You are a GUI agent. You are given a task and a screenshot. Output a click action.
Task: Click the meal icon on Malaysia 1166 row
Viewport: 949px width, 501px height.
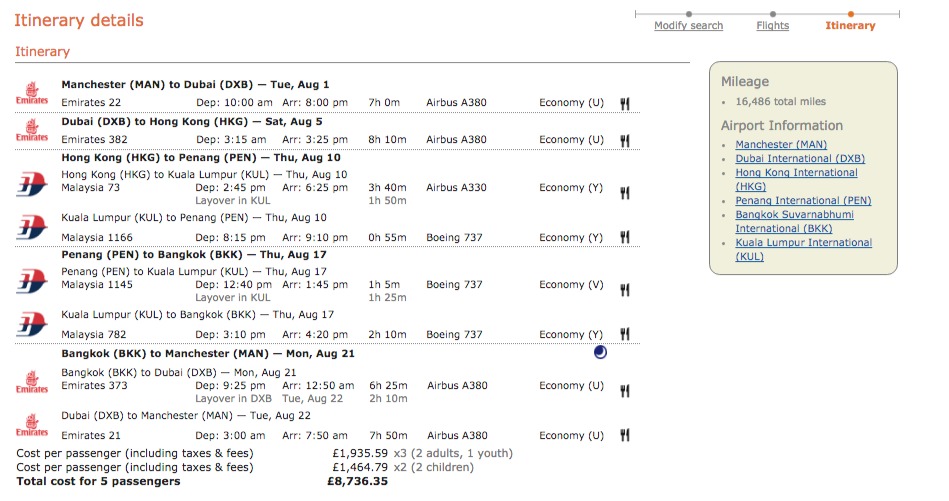coord(625,237)
